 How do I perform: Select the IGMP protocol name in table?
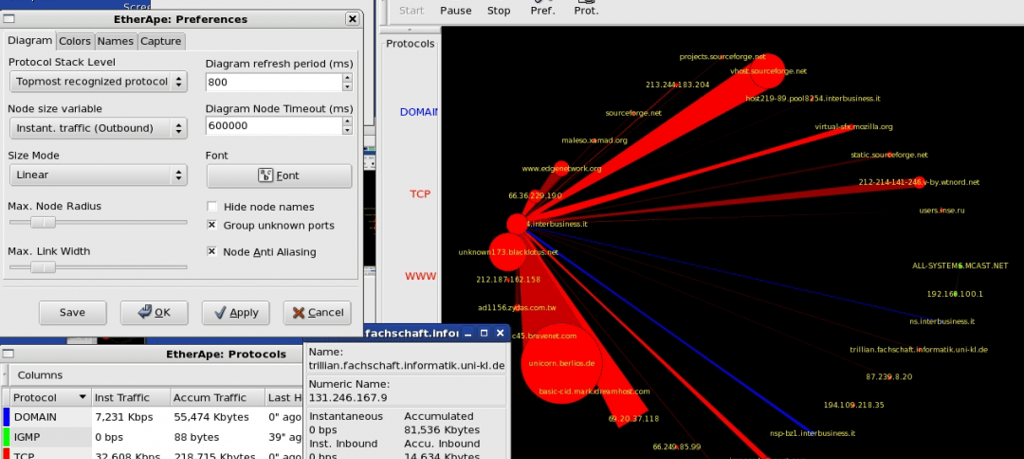tap(29, 437)
